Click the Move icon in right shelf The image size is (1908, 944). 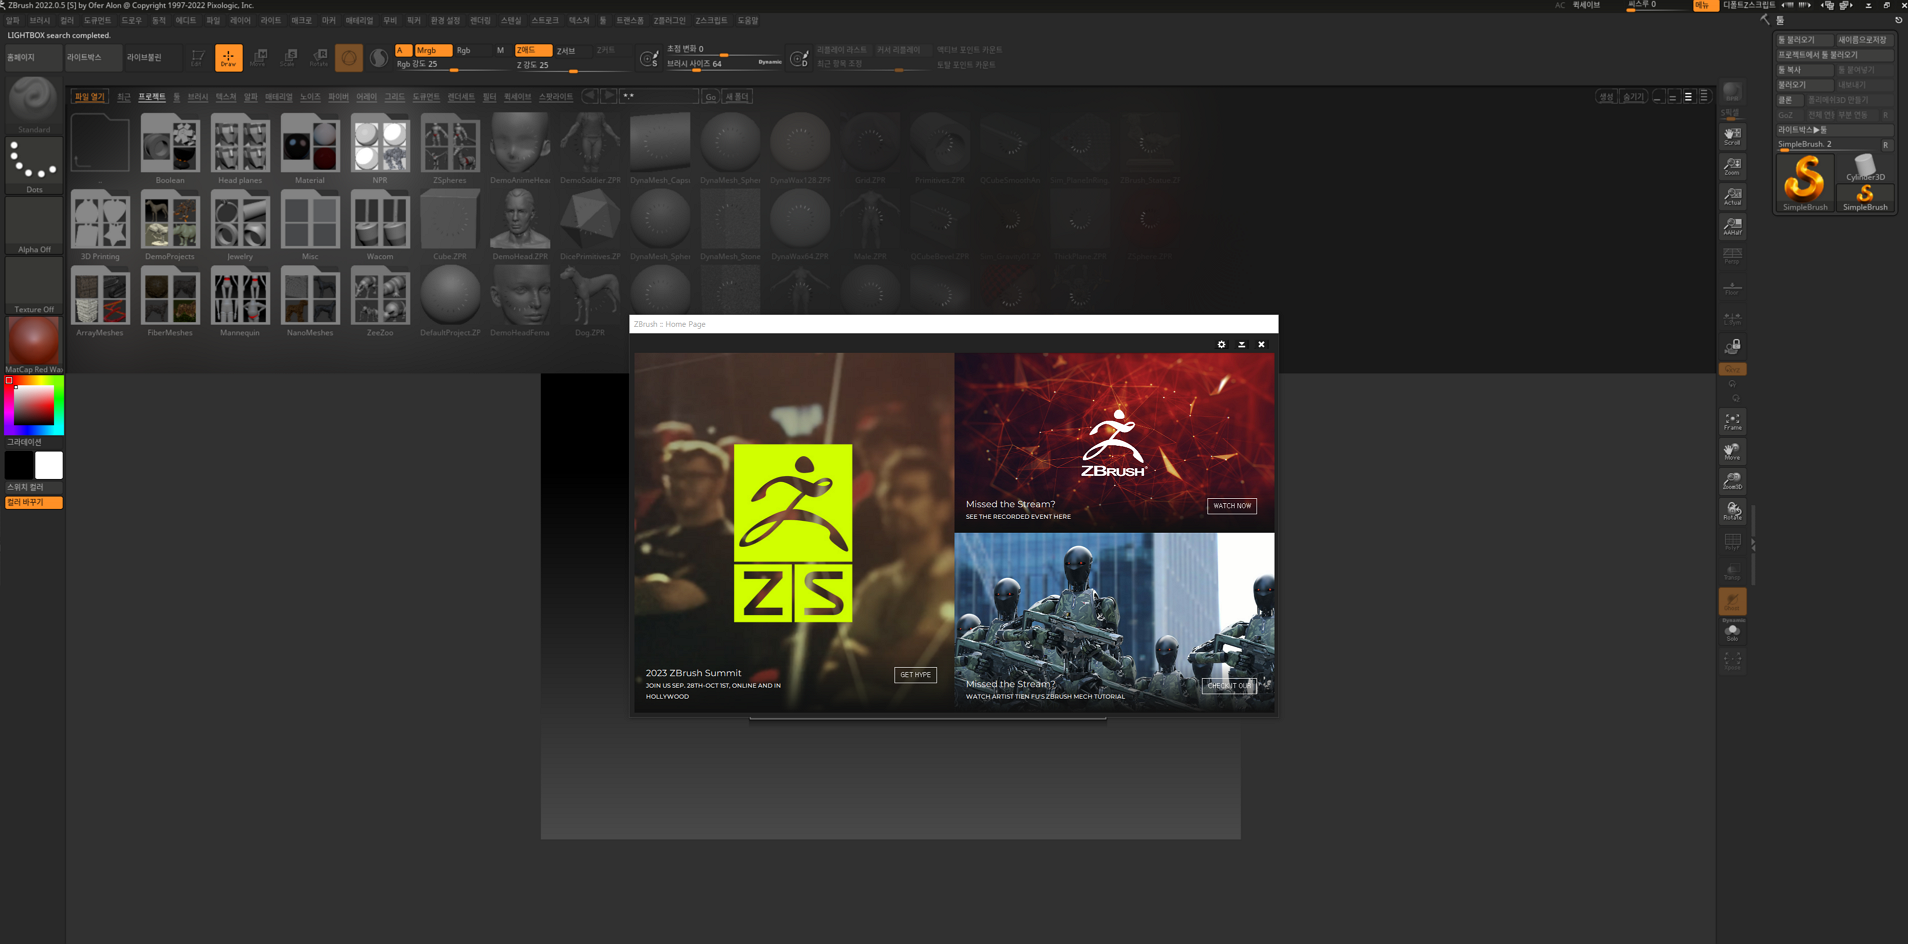point(1732,451)
